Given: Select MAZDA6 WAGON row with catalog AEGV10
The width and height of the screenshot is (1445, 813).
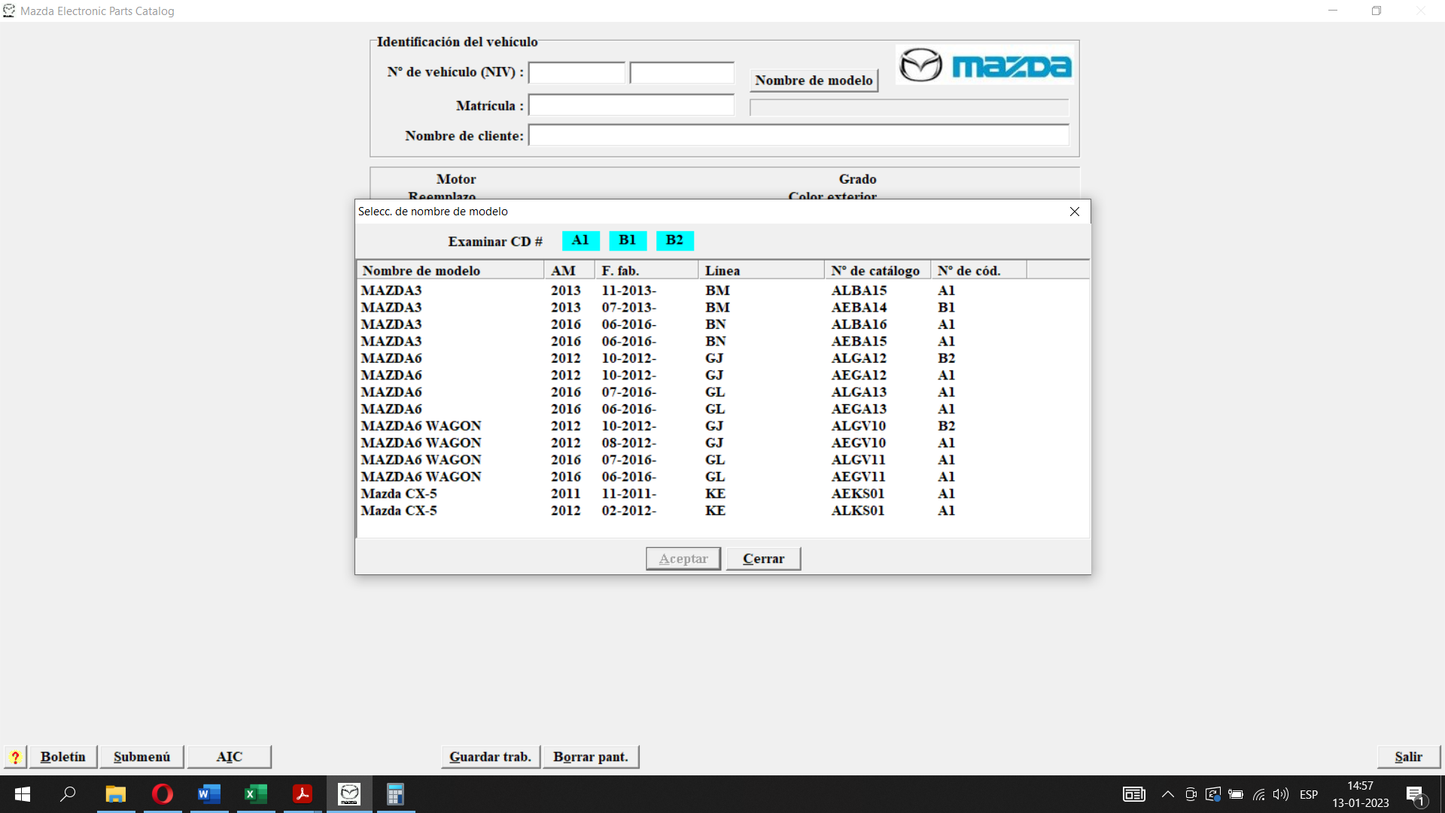Looking at the screenshot, I should coord(722,443).
